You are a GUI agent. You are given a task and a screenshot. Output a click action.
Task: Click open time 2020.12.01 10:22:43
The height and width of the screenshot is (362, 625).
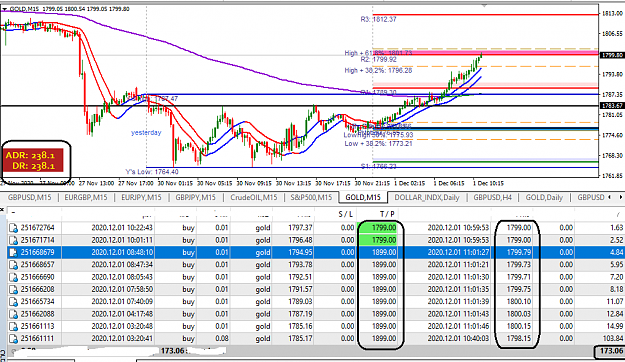click(122, 228)
